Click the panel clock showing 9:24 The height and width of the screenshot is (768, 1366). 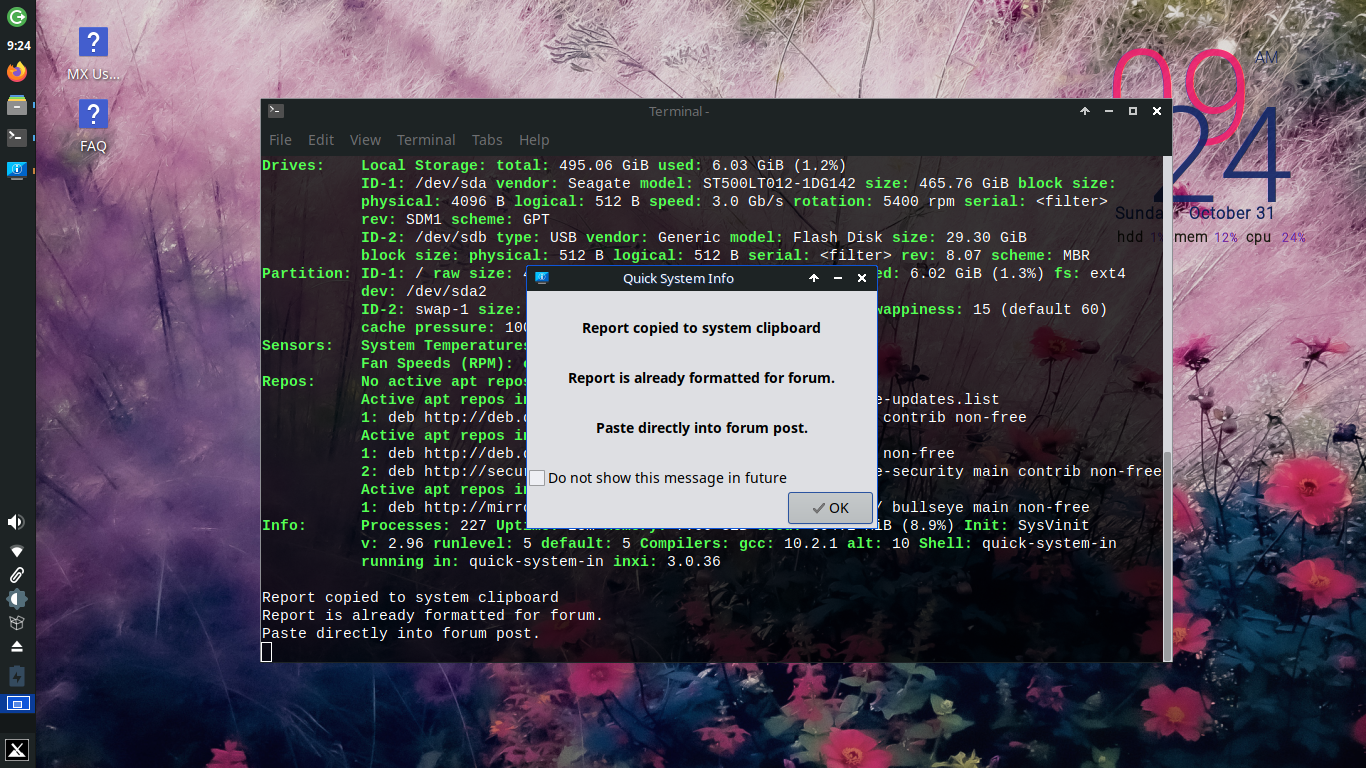coord(18,45)
